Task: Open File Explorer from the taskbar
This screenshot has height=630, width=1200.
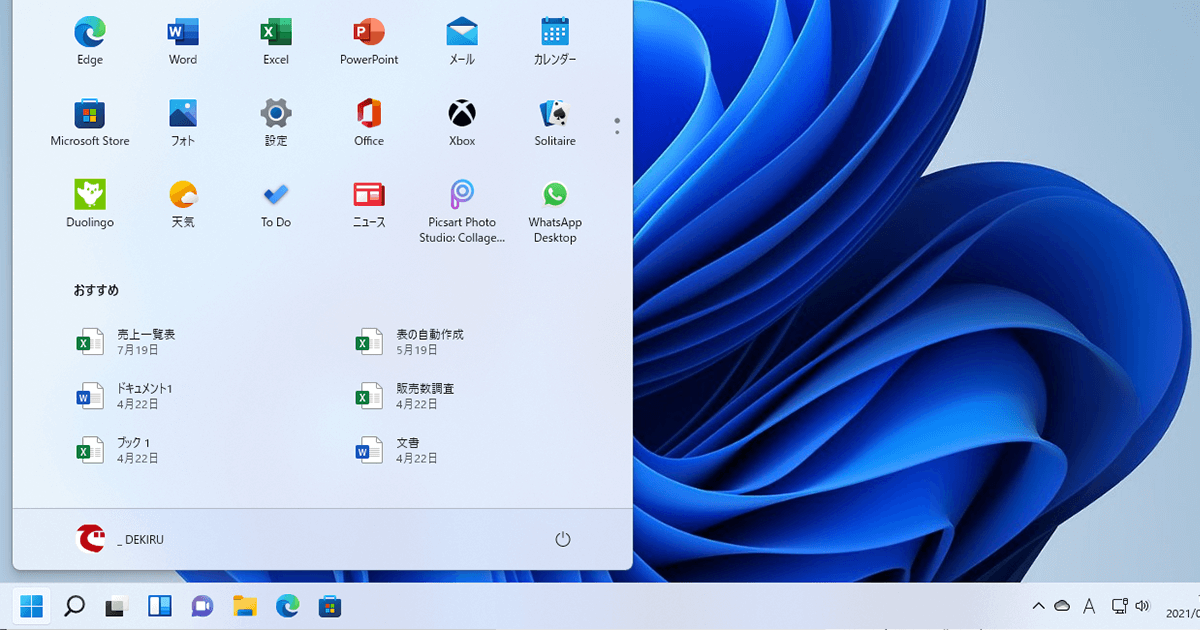Action: click(246, 606)
